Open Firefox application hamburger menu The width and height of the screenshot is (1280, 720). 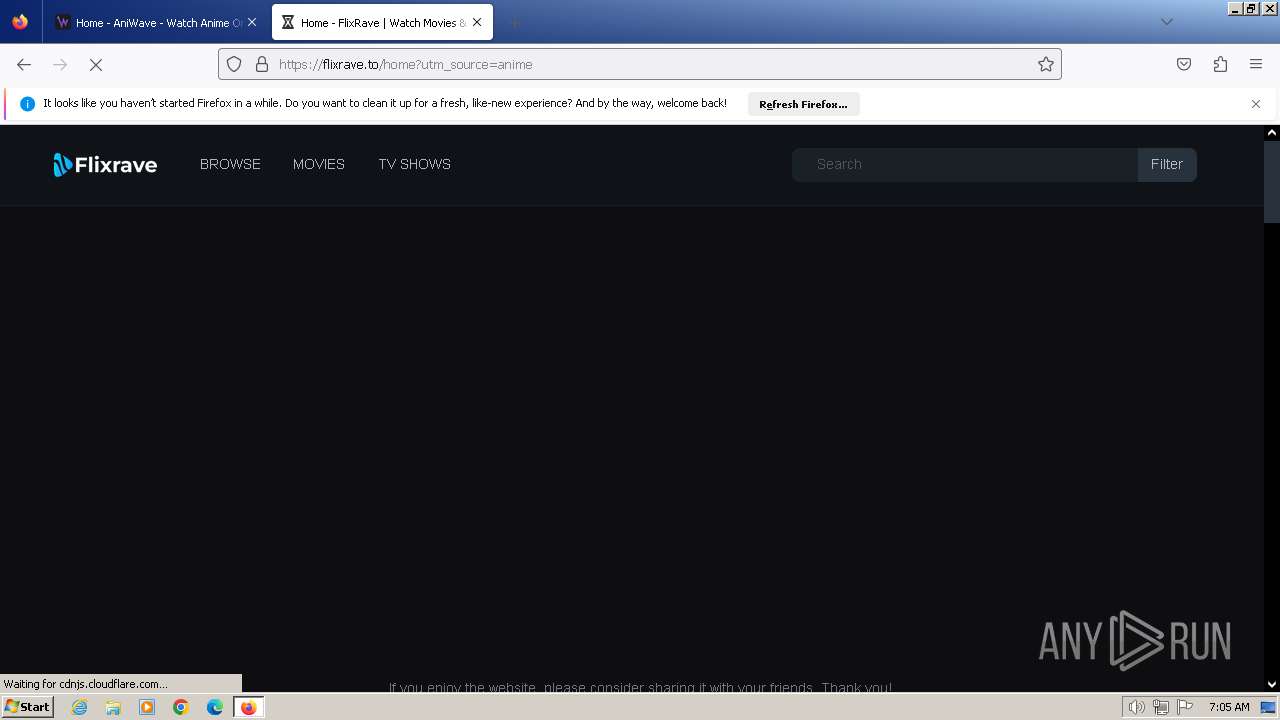pyautogui.click(x=1256, y=64)
